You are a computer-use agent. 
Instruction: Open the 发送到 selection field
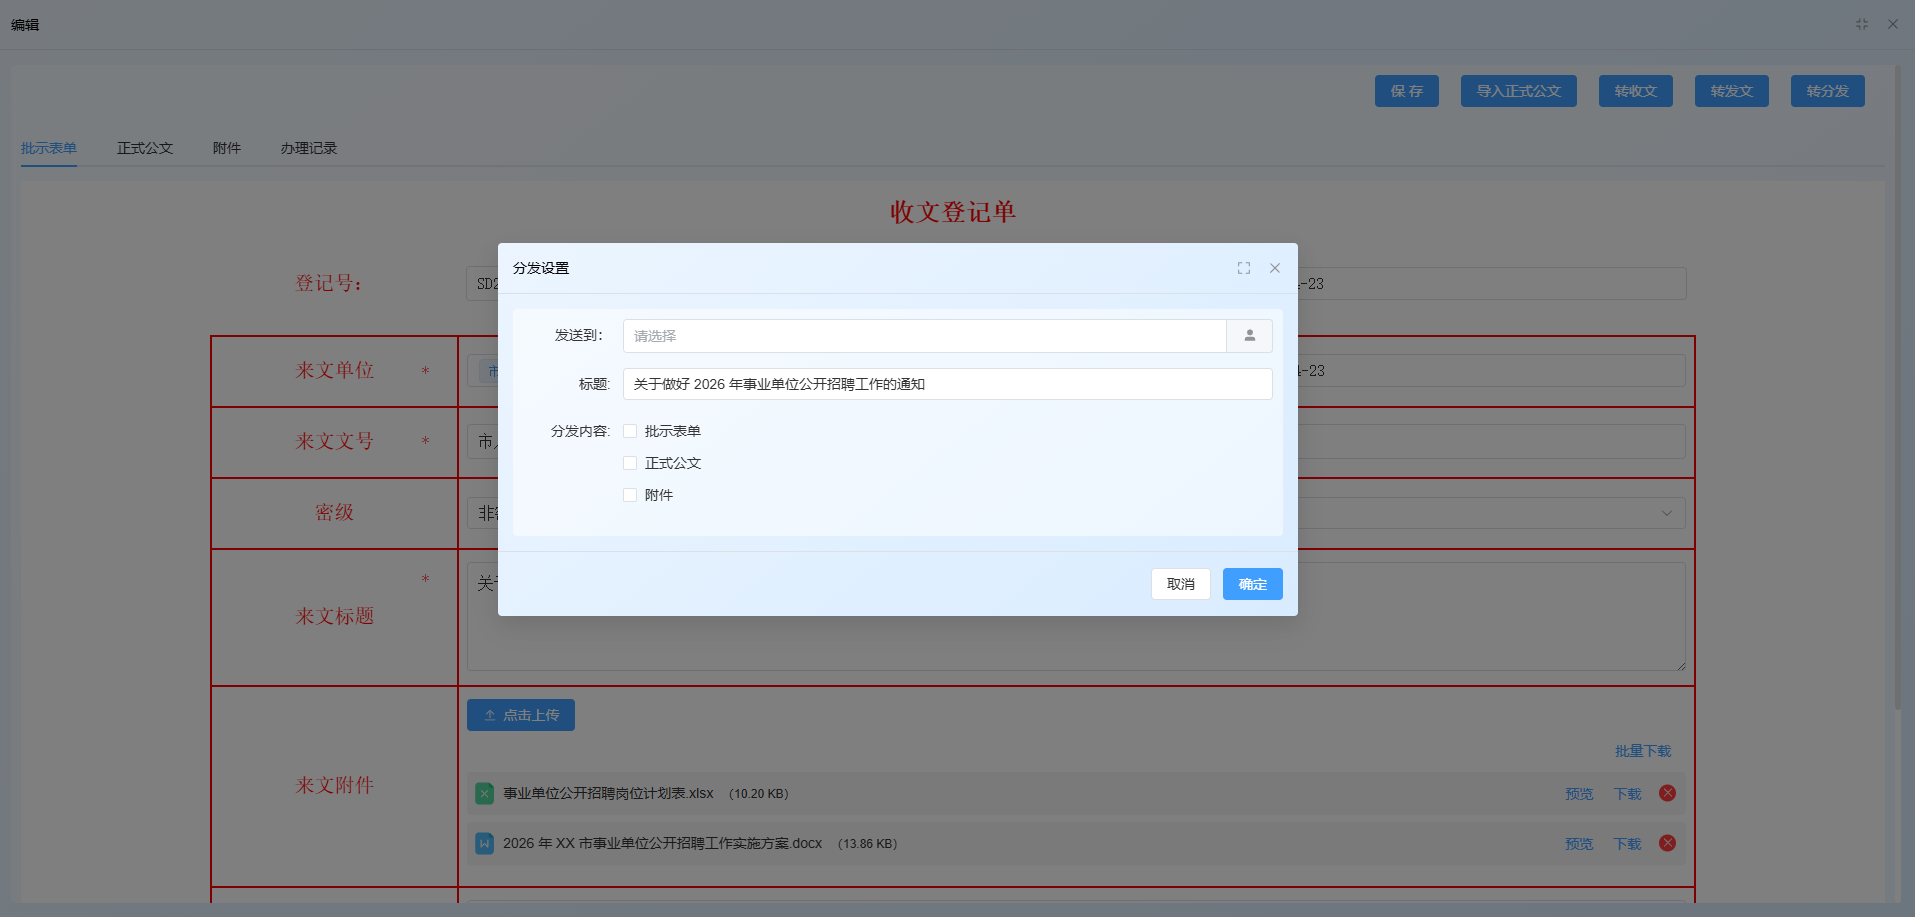tap(925, 336)
